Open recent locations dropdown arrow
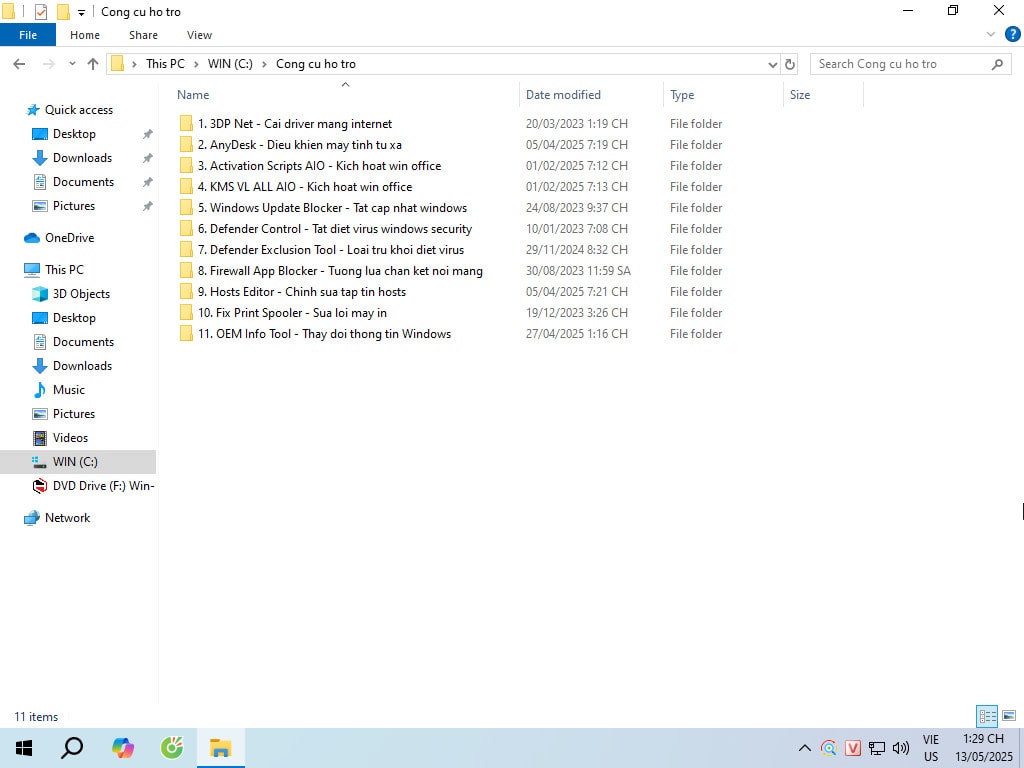 pyautogui.click(x=72, y=64)
